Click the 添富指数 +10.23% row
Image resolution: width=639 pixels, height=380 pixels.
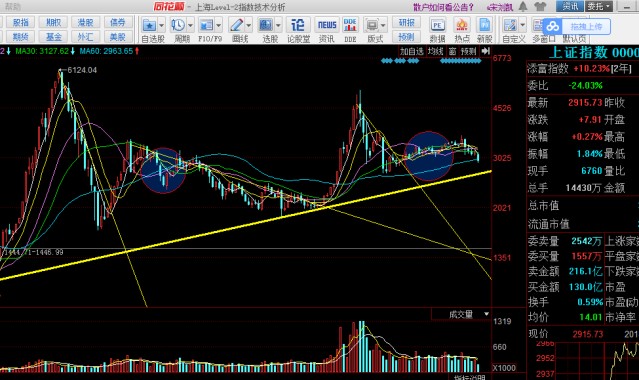click(583, 68)
